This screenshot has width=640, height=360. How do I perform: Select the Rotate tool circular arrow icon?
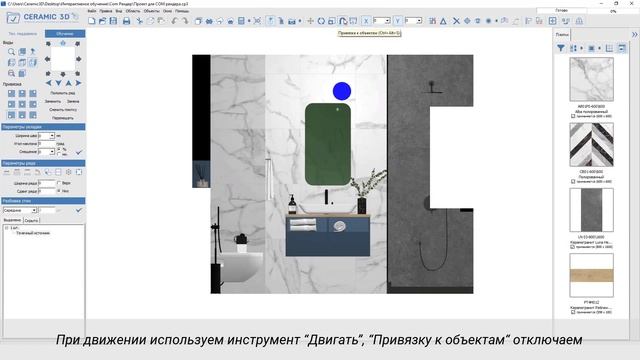tap(321, 21)
